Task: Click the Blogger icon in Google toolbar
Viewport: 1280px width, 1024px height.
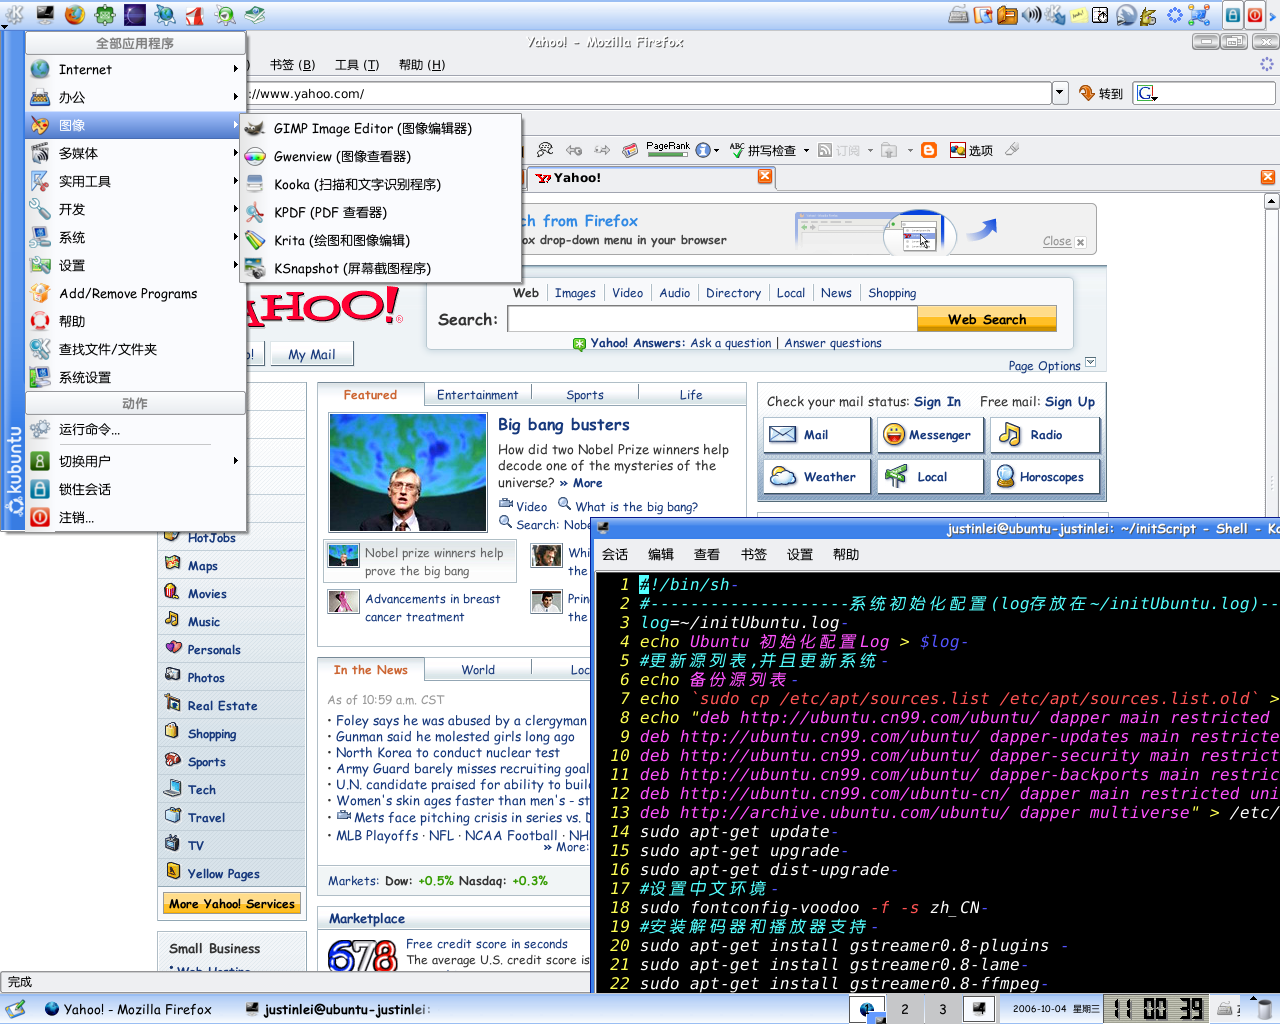Action: (x=929, y=150)
